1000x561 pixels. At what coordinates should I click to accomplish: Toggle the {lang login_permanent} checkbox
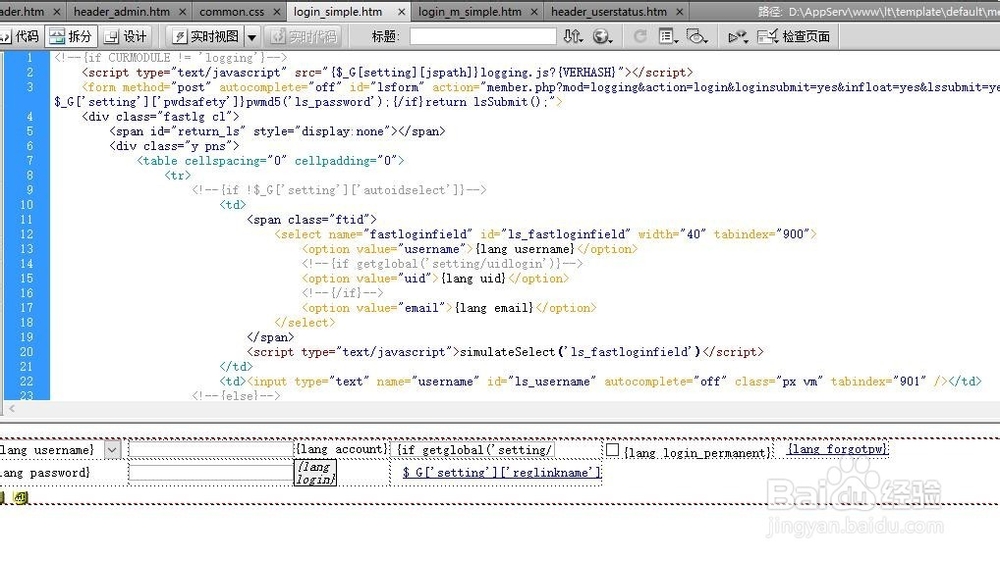pyautogui.click(x=612, y=450)
